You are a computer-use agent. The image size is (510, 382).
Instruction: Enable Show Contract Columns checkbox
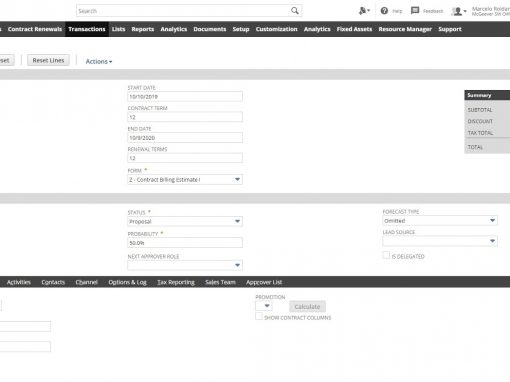click(x=259, y=316)
